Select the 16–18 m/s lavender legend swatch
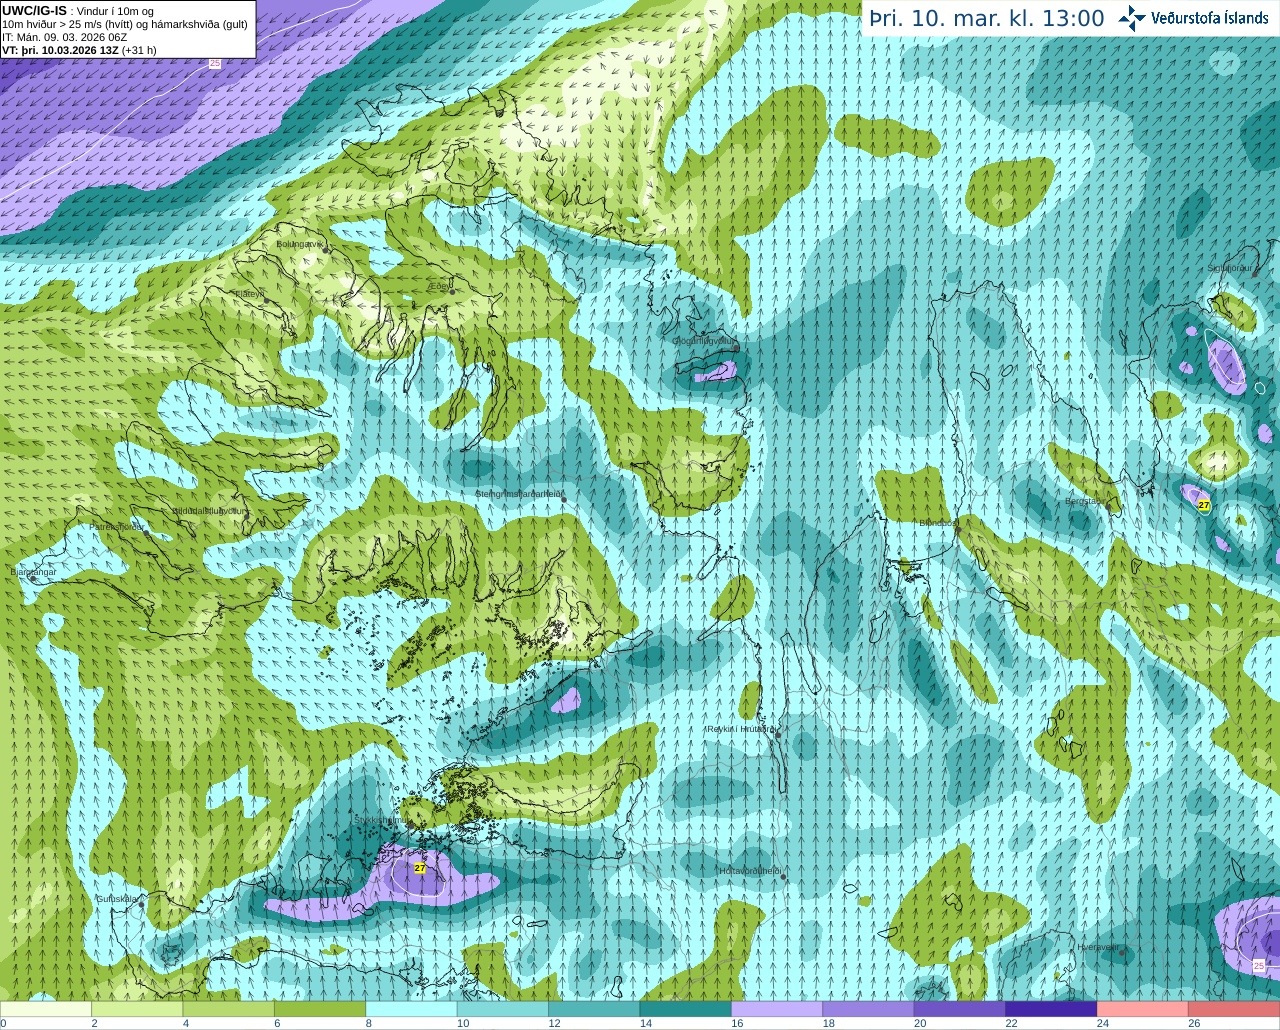This screenshot has width=1280, height=1030. [x=776, y=1009]
